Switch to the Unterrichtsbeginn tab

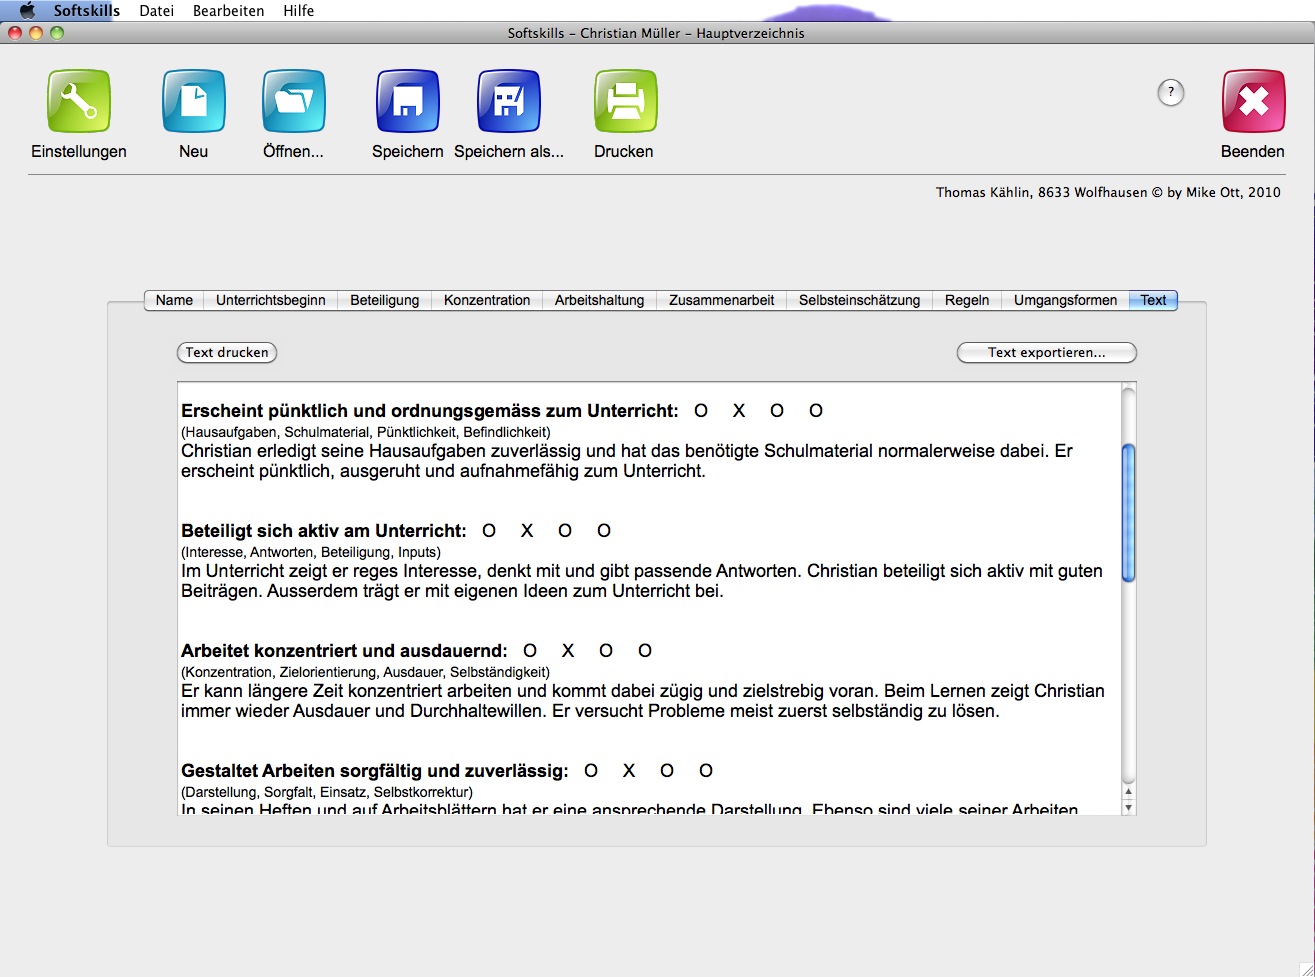(271, 300)
